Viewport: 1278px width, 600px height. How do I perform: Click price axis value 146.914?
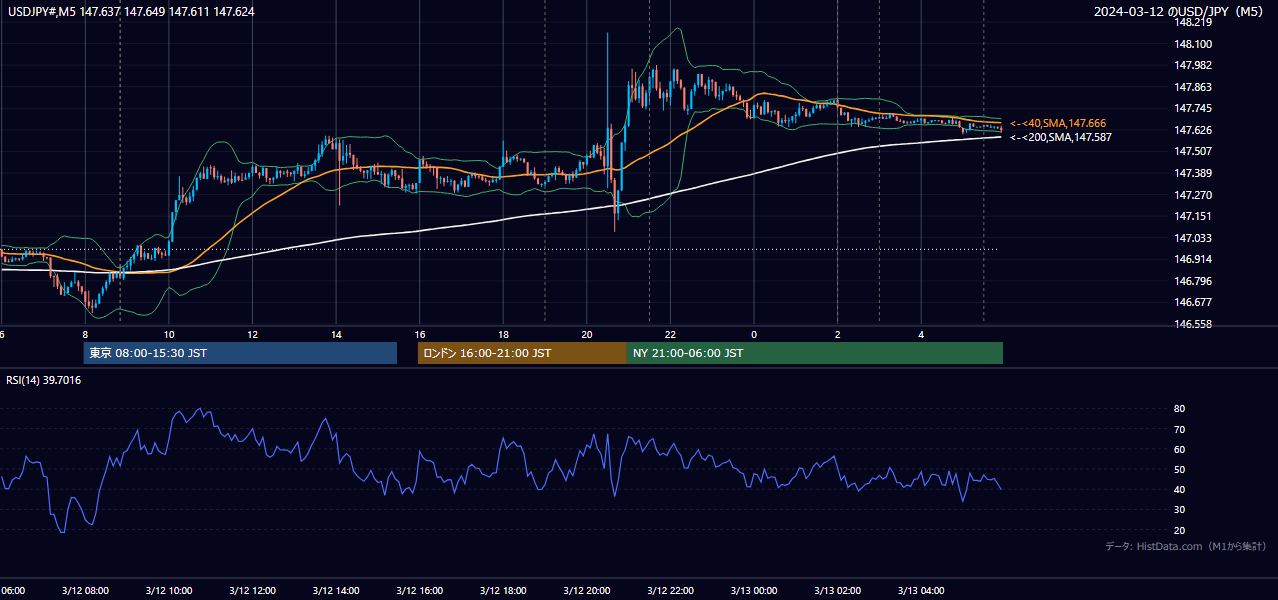tap(1194, 259)
